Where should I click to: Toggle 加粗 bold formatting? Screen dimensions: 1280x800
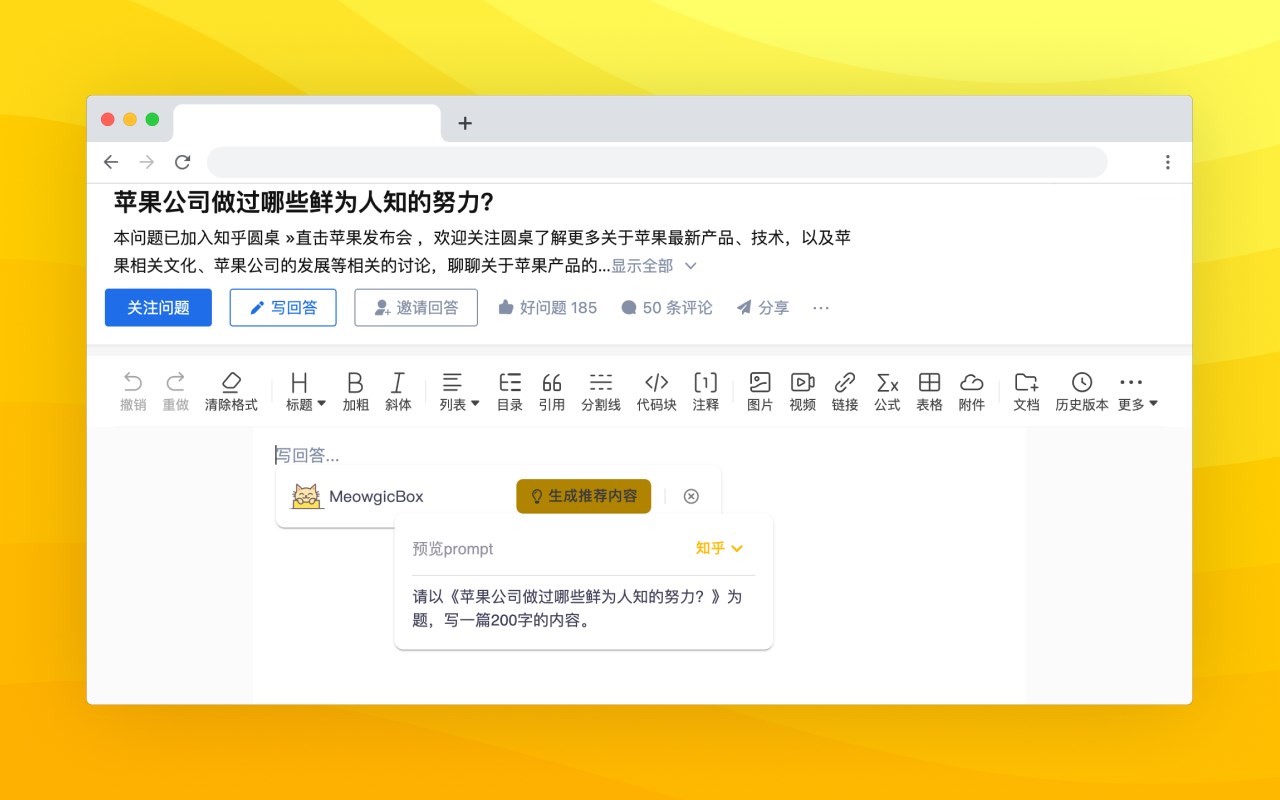[355, 391]
